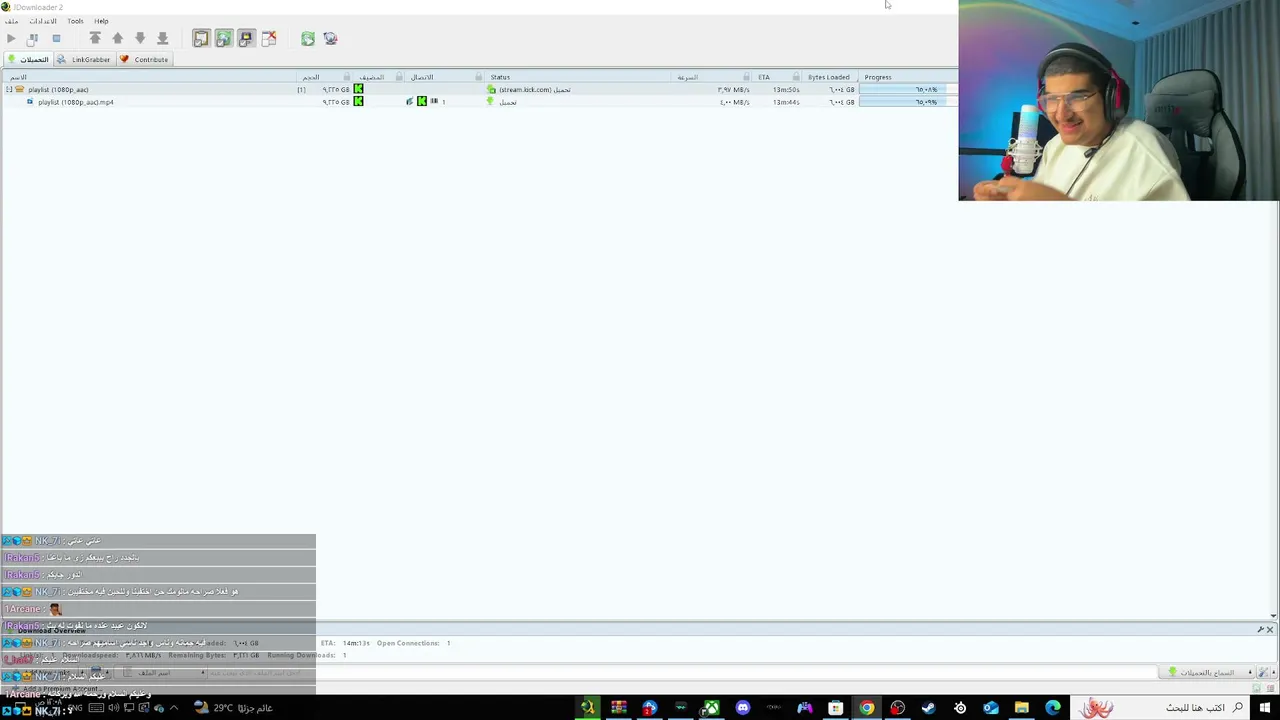Screen dimensions: 1280x720
Task: Switch to the Contribute tab
Action: tap(145, 59)
